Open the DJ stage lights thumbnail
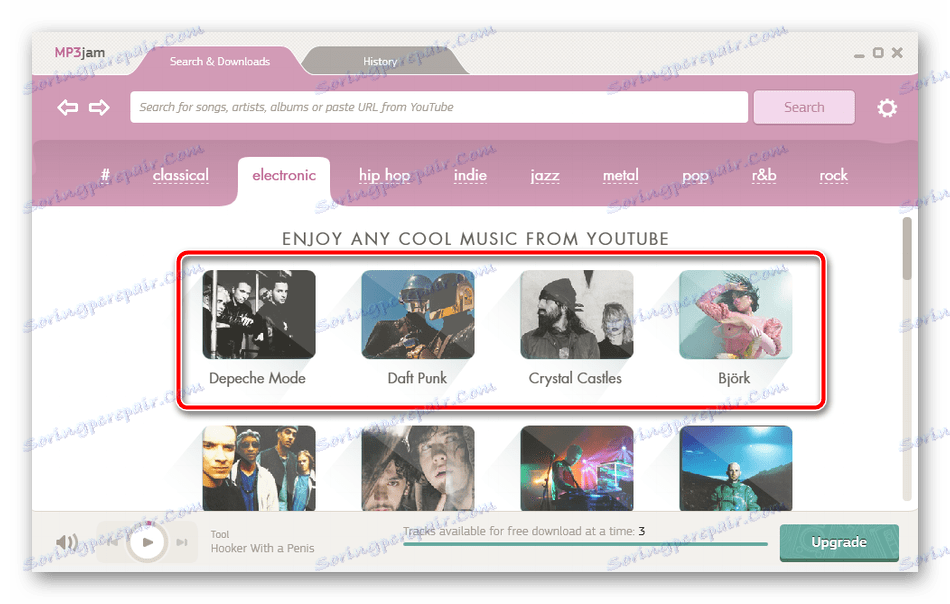Image resolution: width=950 pixels, height=604 pixels. [x=577, y=468]
